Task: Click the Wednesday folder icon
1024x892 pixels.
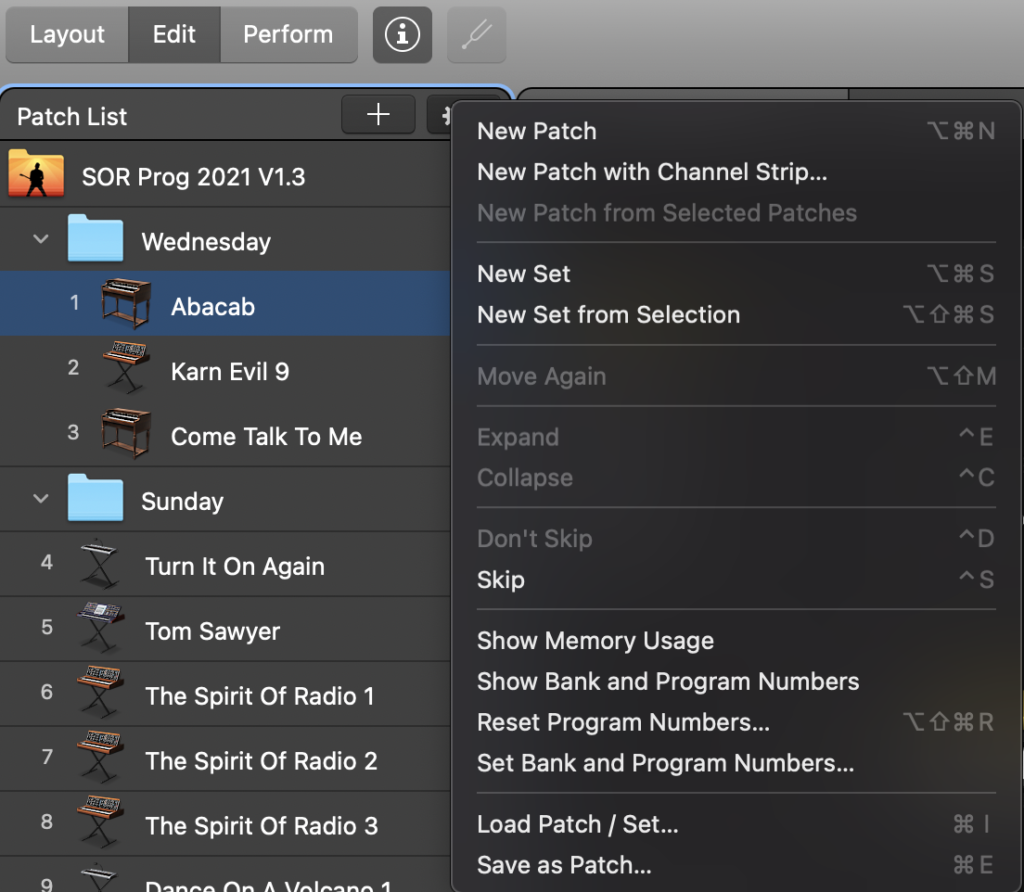Action: click(95, 239)
